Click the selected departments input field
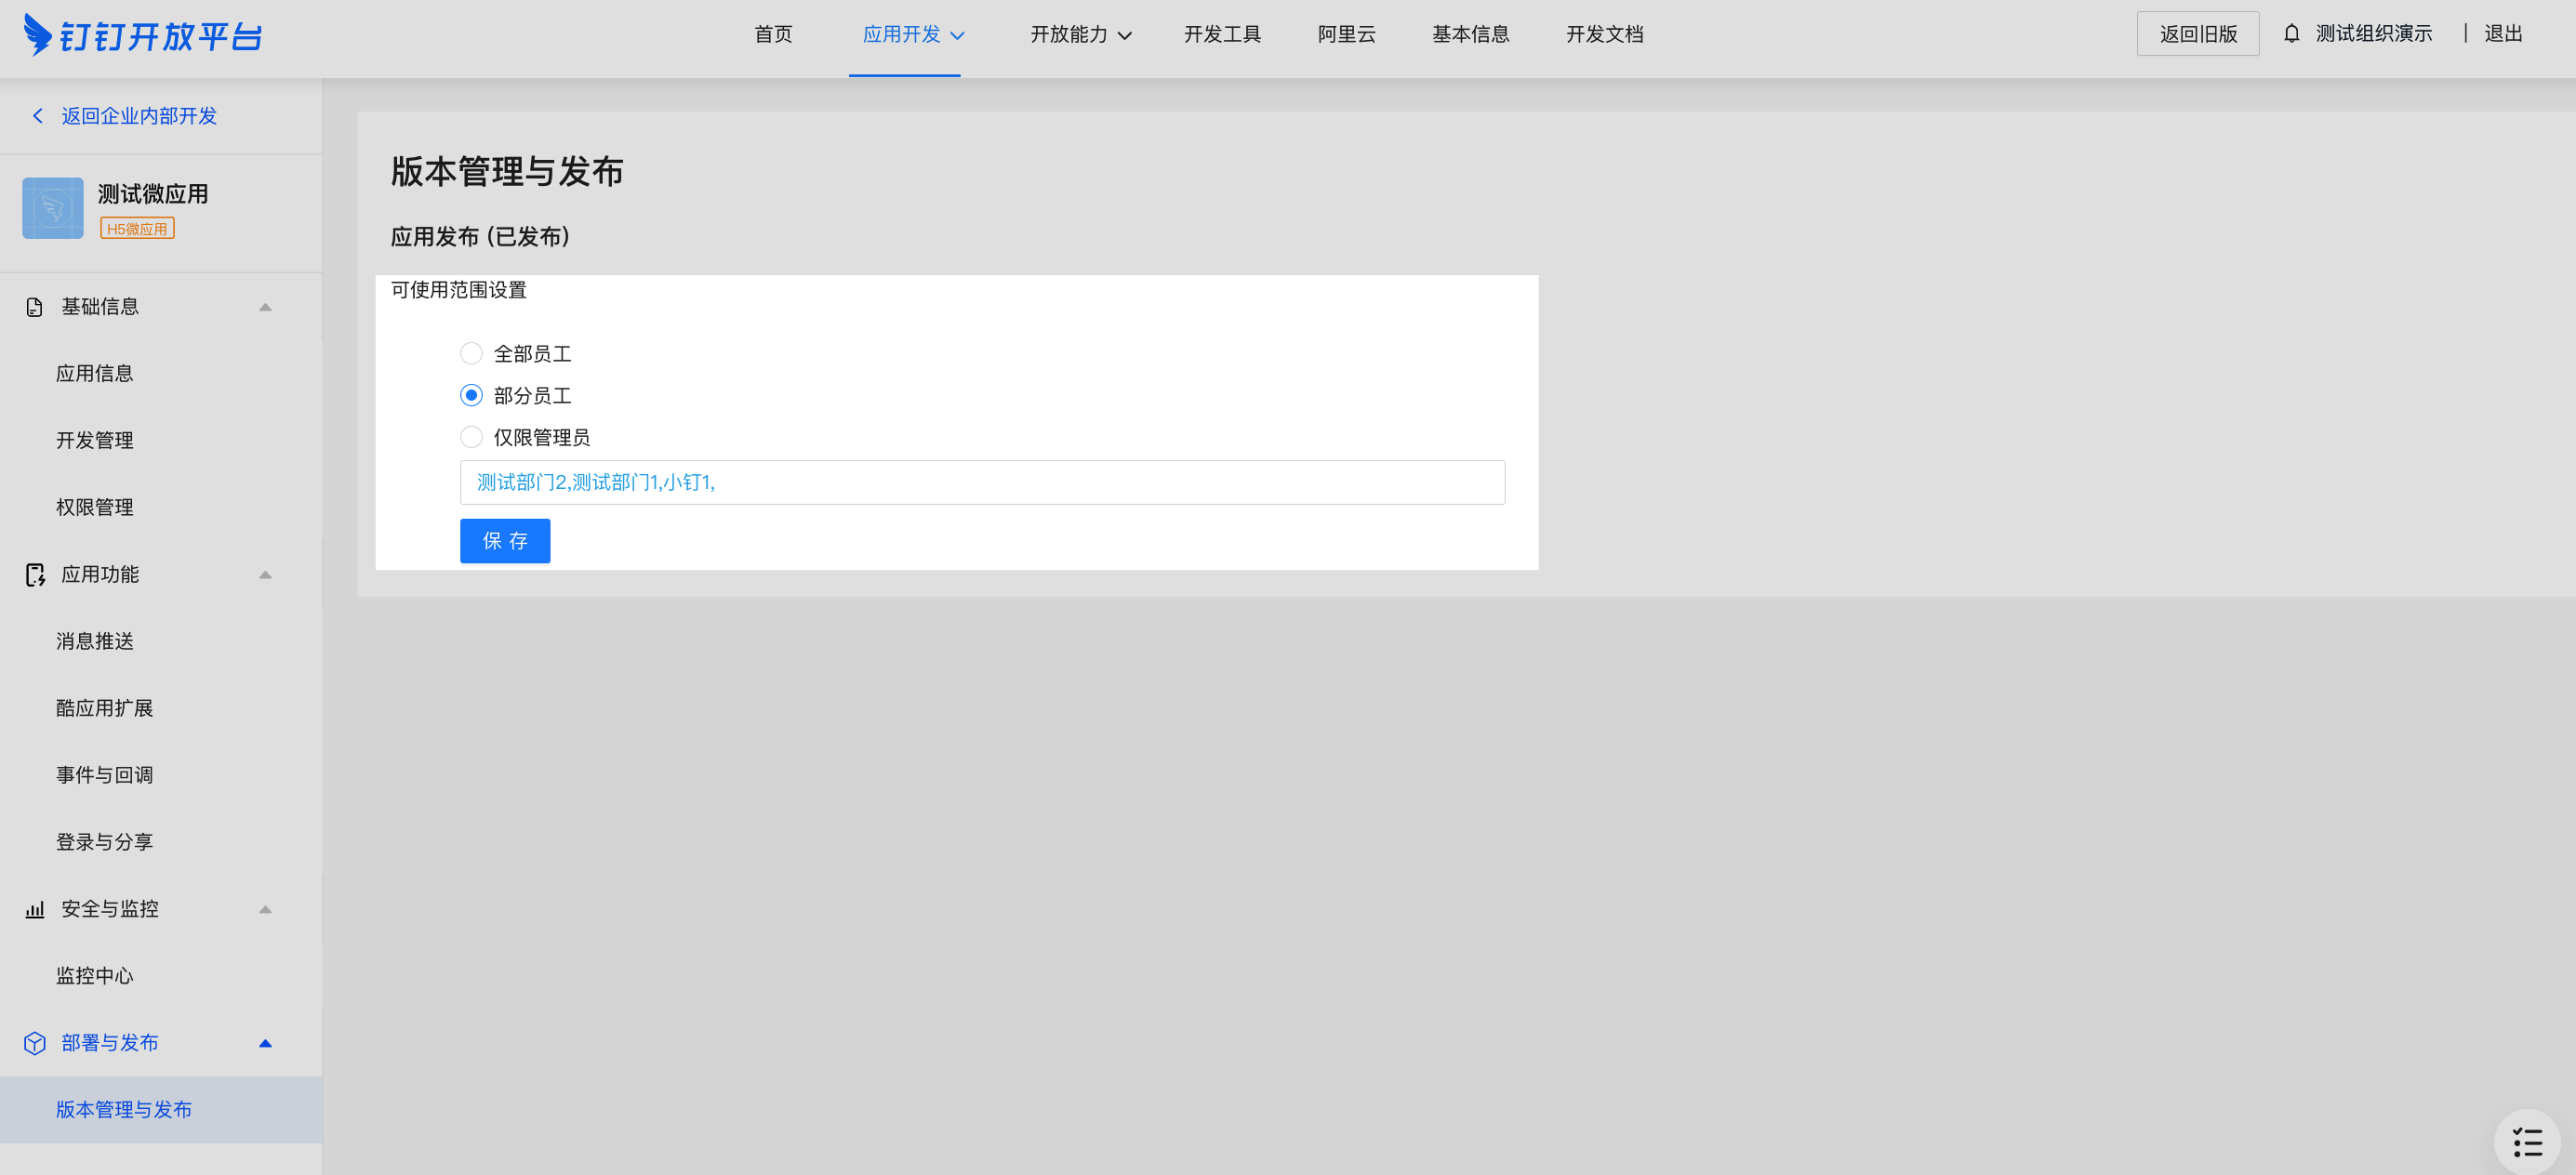2576x1175 pixels. coord(981,482)
